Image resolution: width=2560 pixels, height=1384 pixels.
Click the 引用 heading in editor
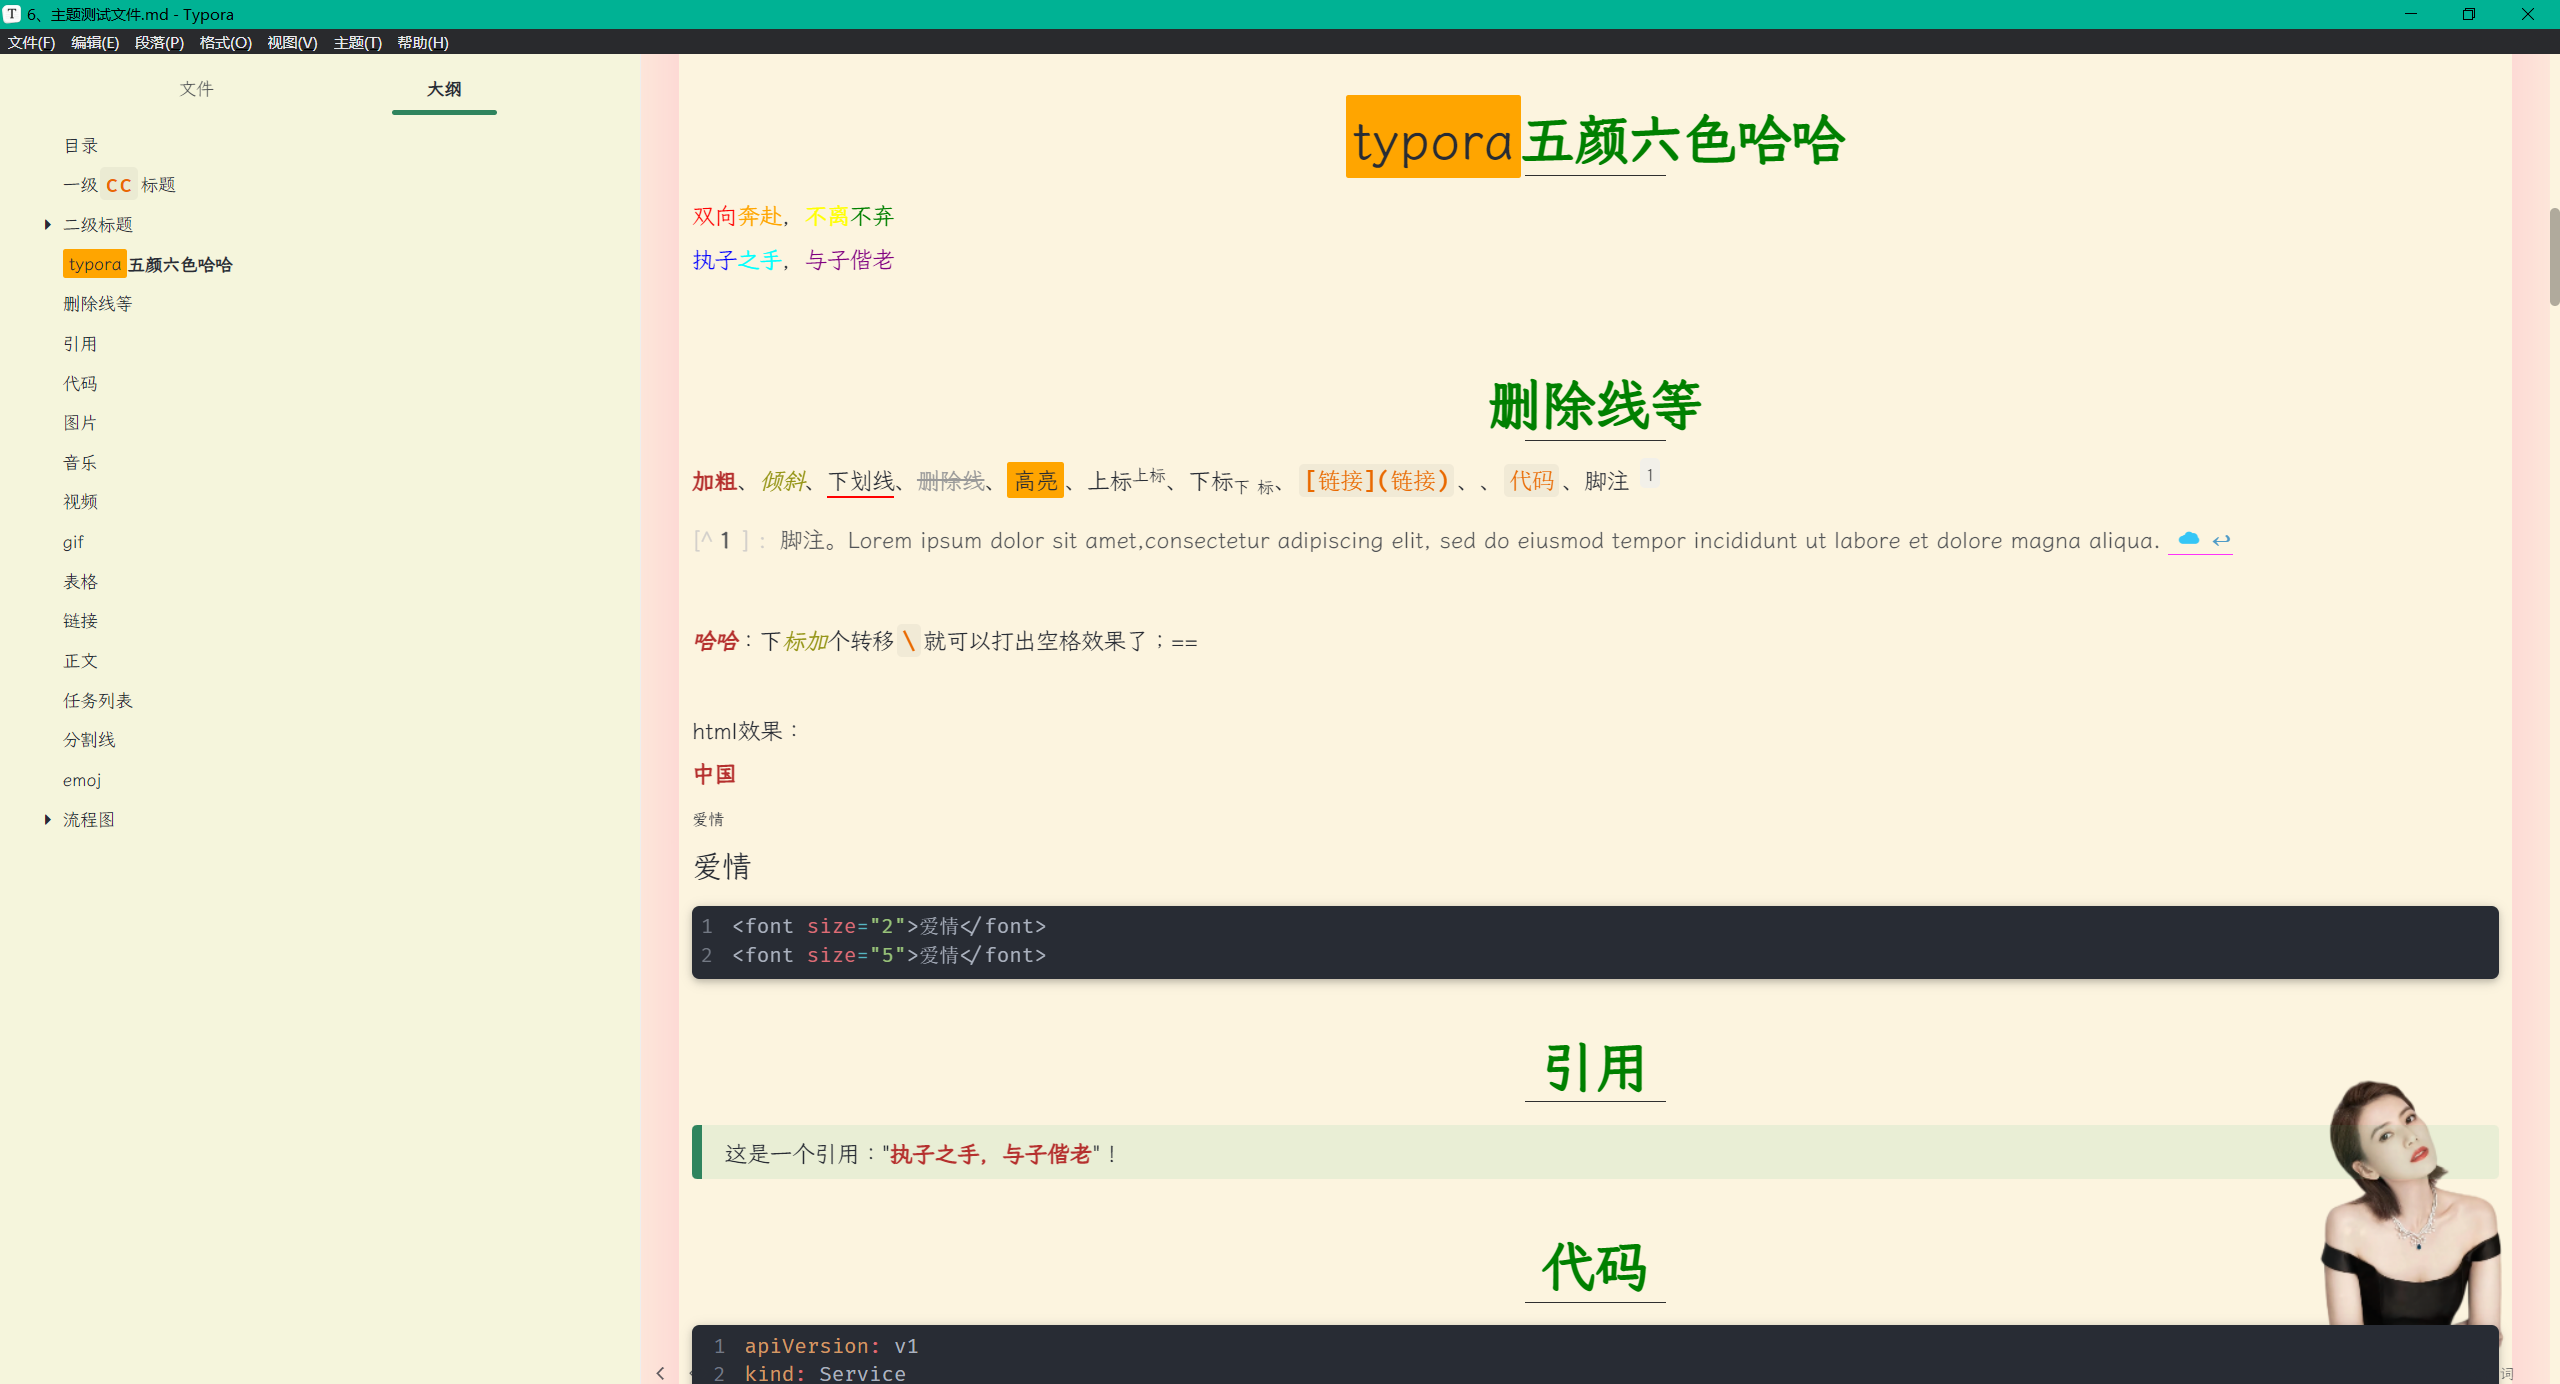point(1595,1068)
